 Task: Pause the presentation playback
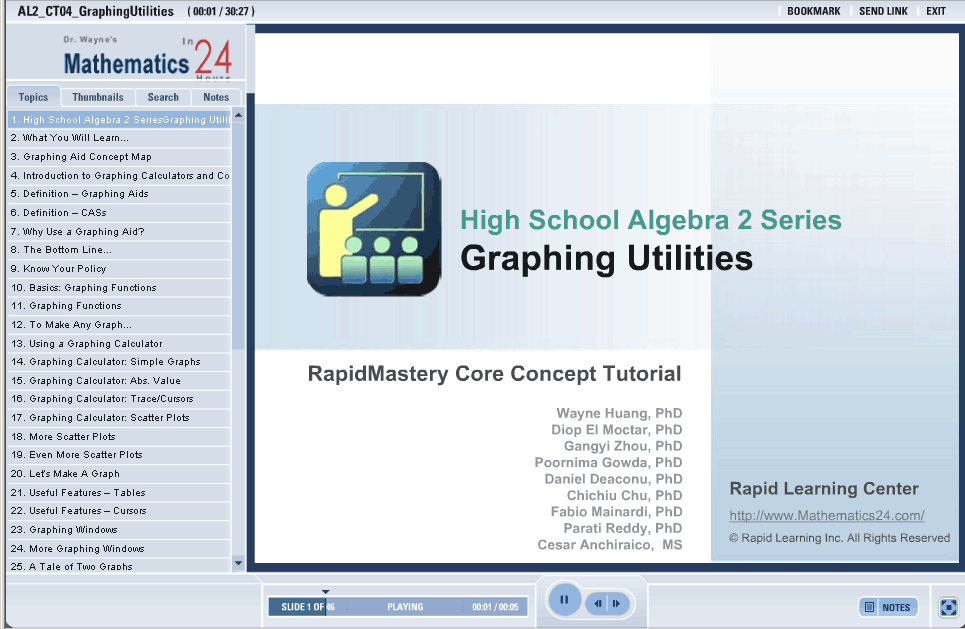click(564, 600)
